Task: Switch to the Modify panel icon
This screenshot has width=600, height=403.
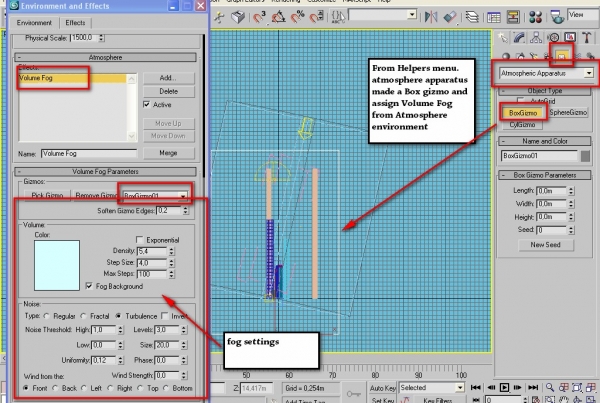Action: pyautogui.click(x=519, y=38)
